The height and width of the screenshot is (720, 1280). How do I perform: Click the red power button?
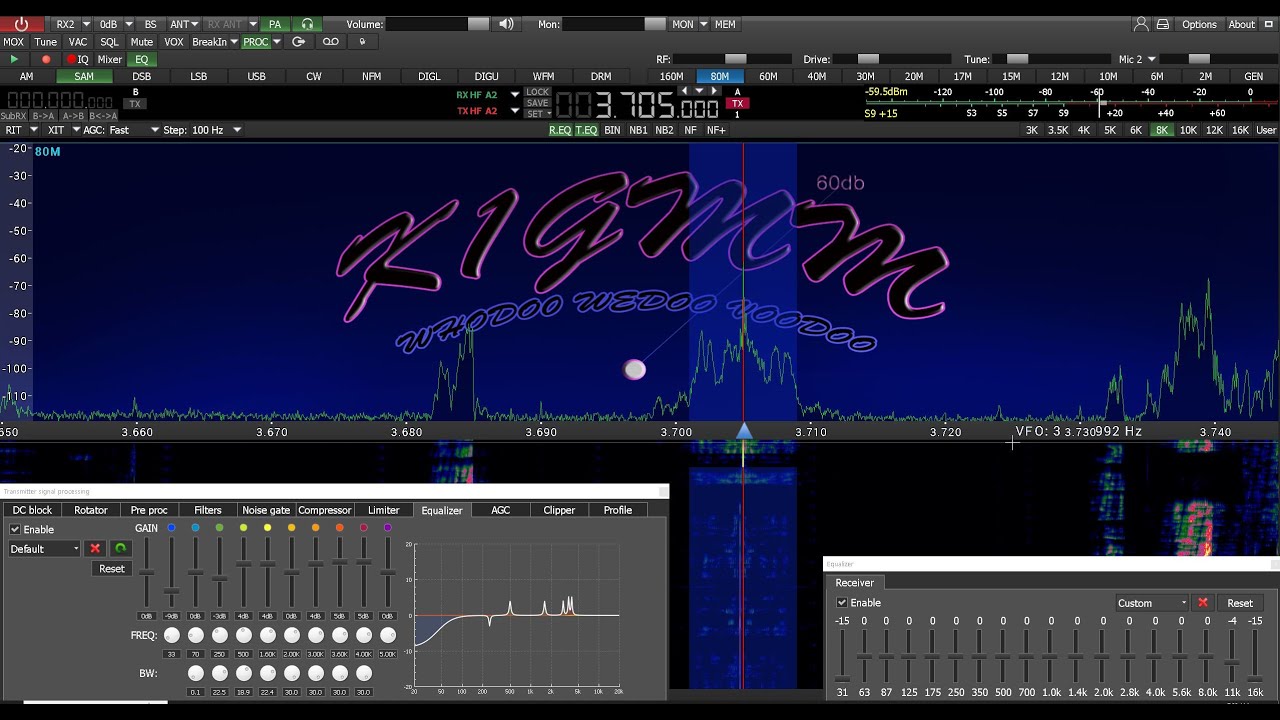[x=21, y=24]
